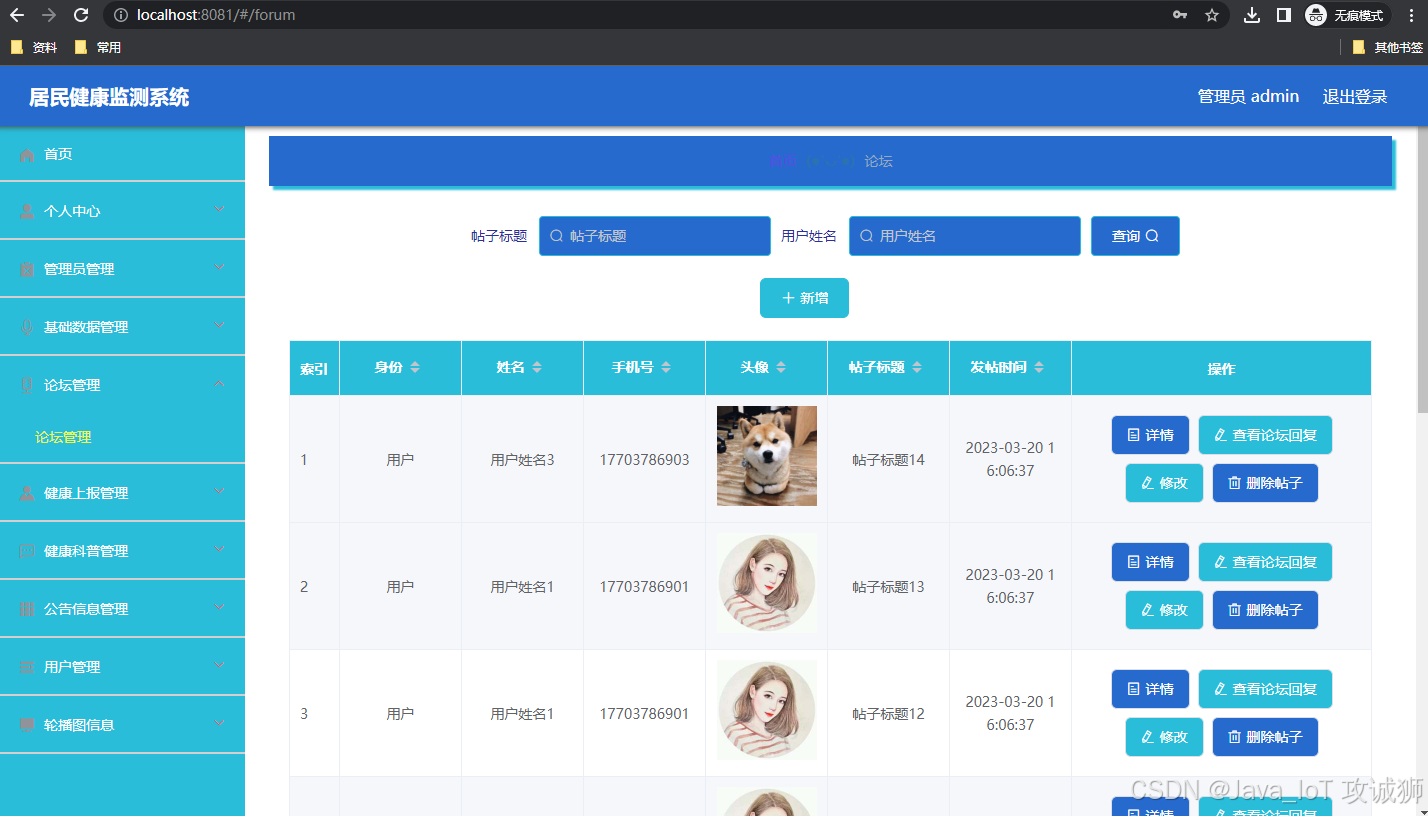Click 删除帖子 for 帖子标题13
Screen dimensions: 1428x816
(x=1265, y=610)
